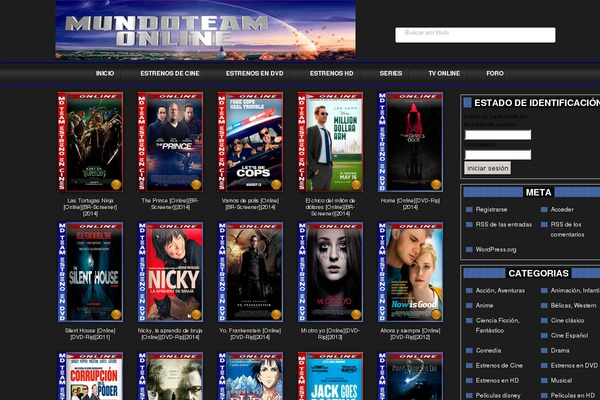Go to TV Online page
Image resolution: width=600 pixels, height=400 pixels.
point(444,73)
